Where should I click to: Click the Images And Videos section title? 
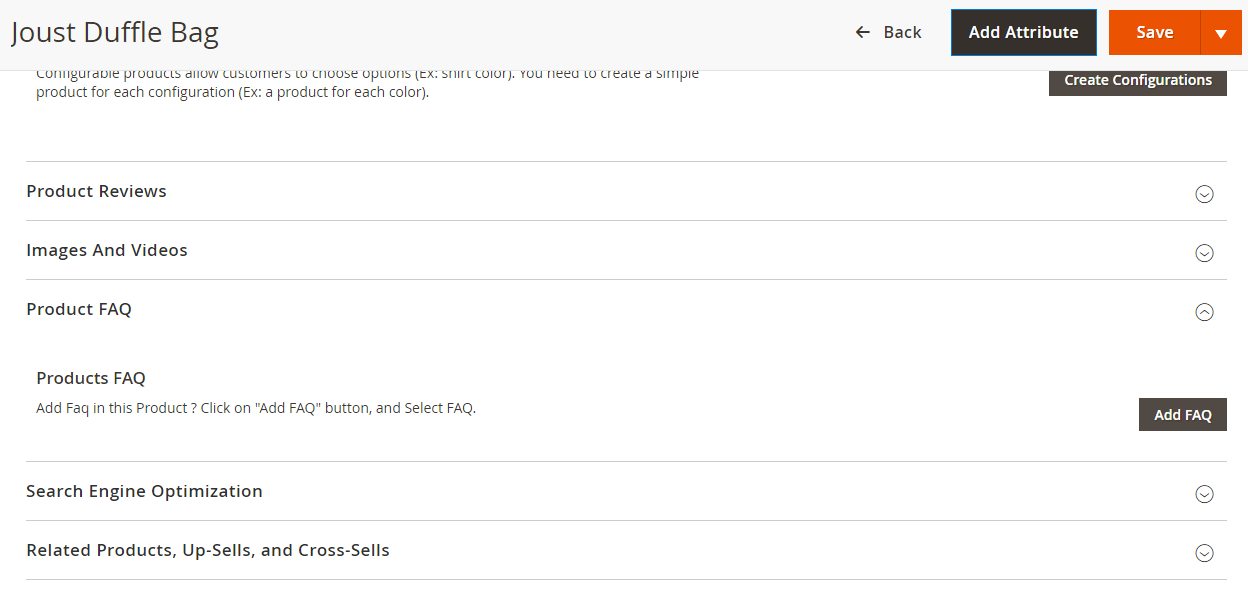coord(107,250)
